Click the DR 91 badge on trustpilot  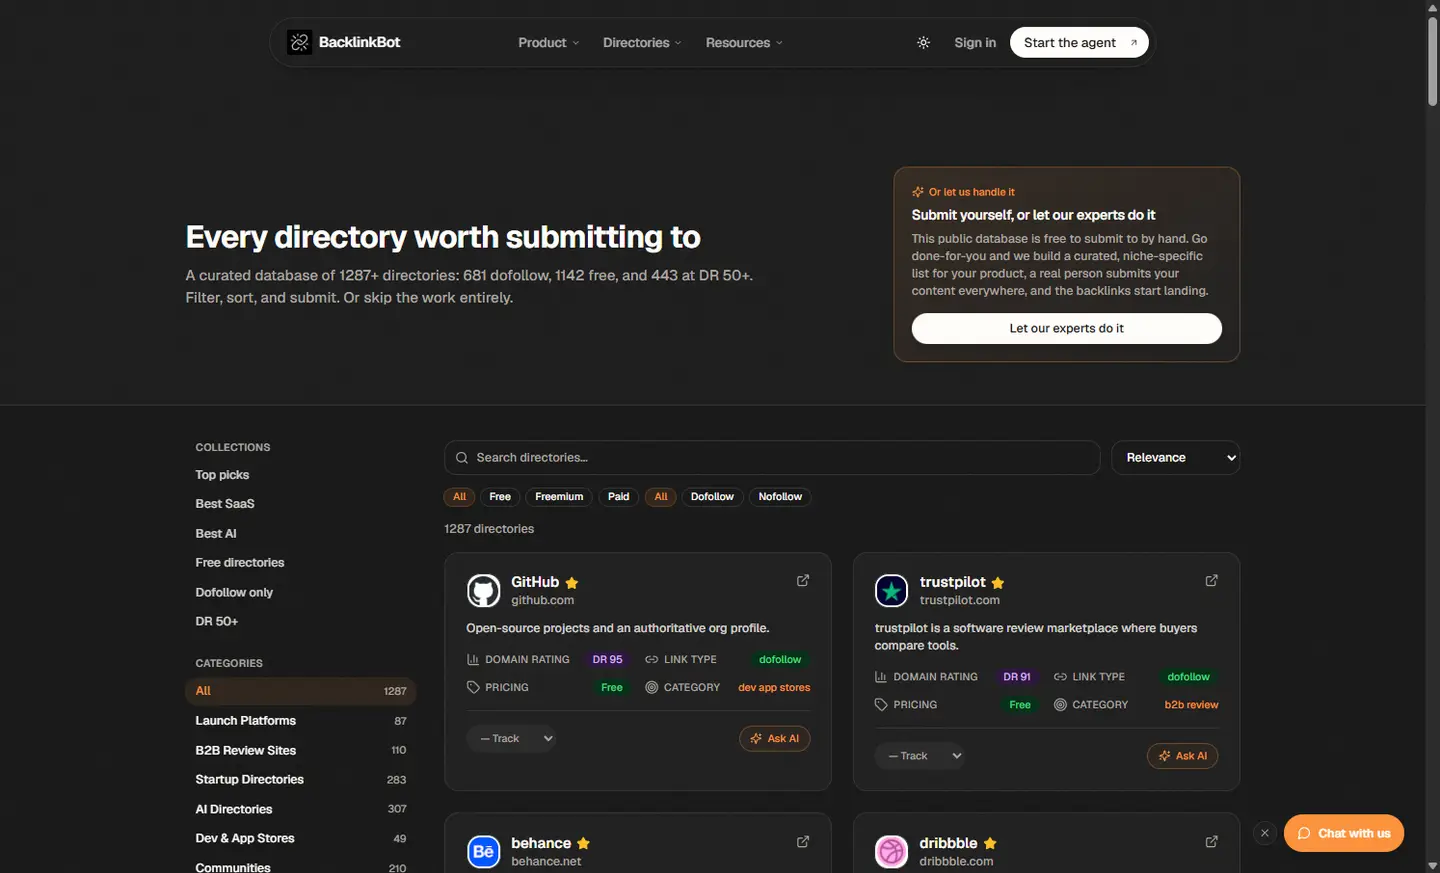[1017, 677]
